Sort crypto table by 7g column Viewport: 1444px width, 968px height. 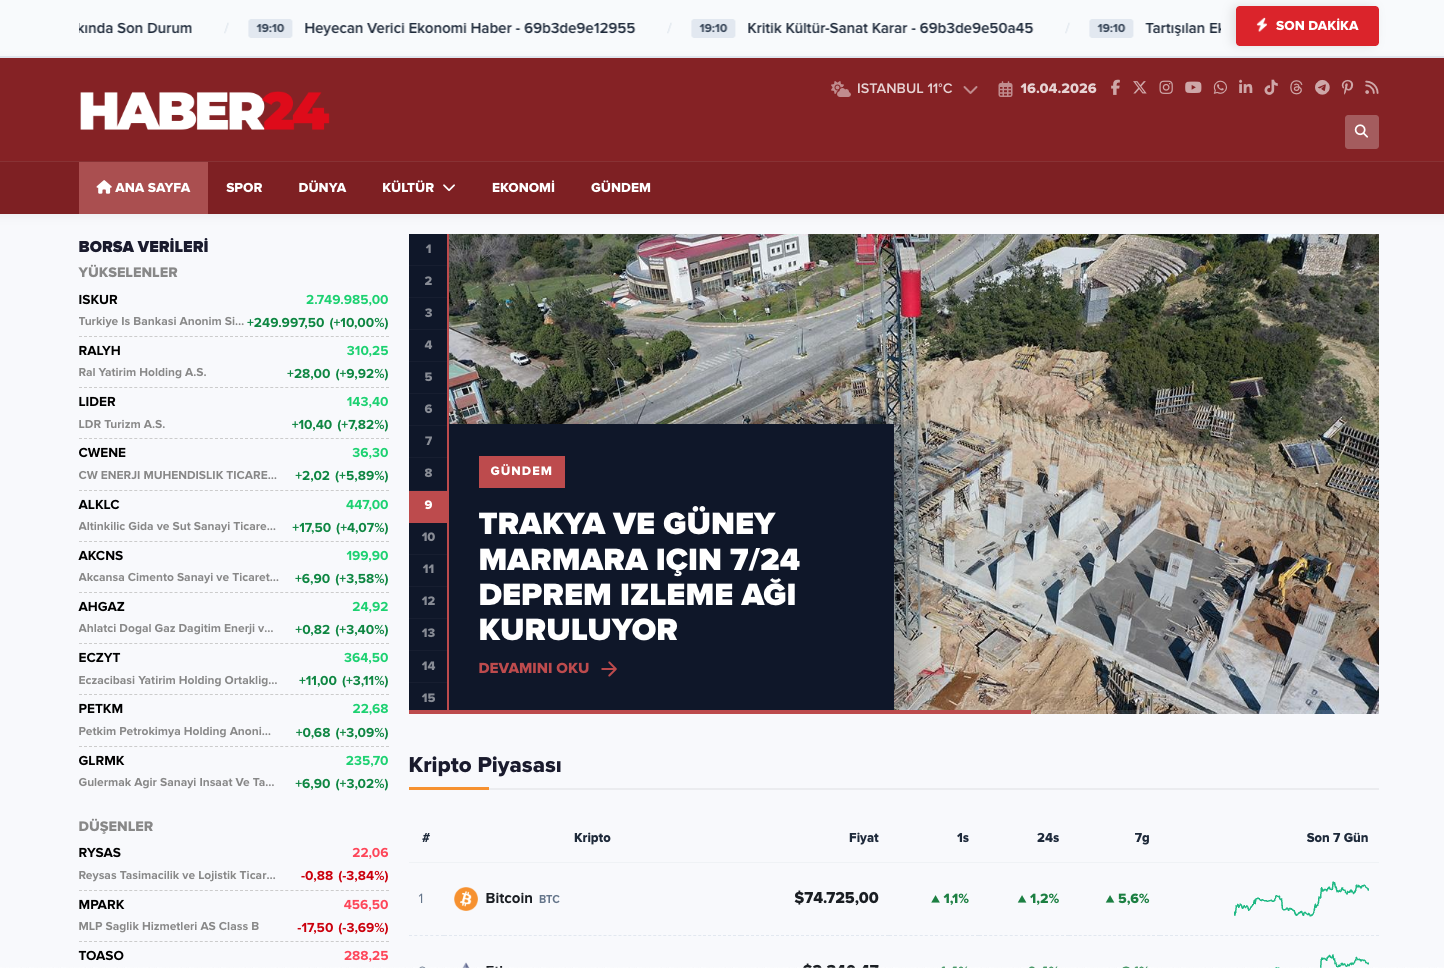[1142, 838]
